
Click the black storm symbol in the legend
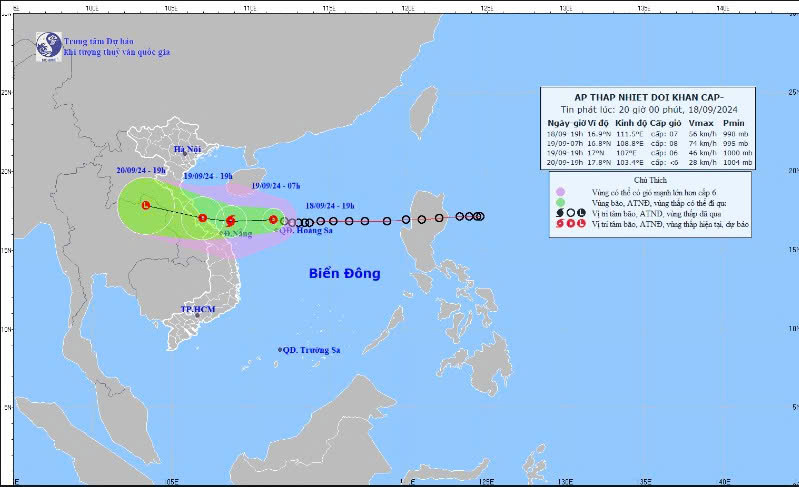click(560, 213)
